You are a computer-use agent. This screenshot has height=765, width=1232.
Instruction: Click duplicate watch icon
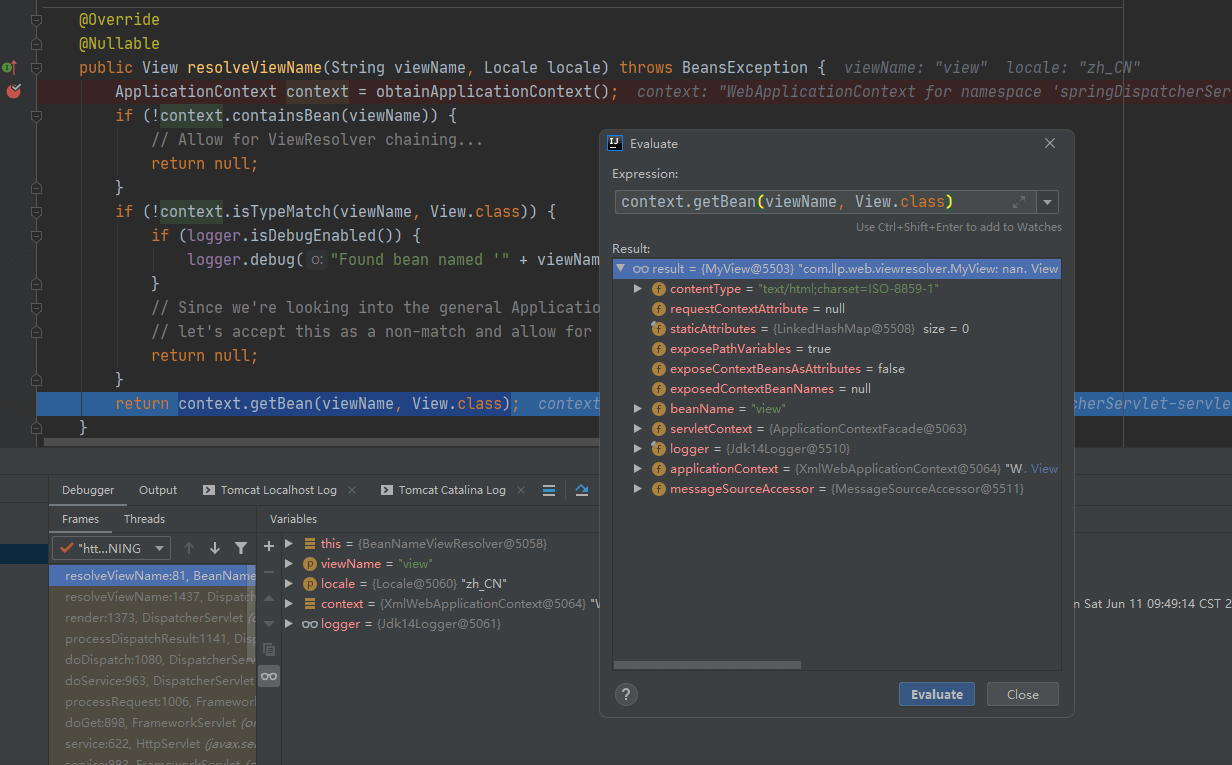point(268,649)
